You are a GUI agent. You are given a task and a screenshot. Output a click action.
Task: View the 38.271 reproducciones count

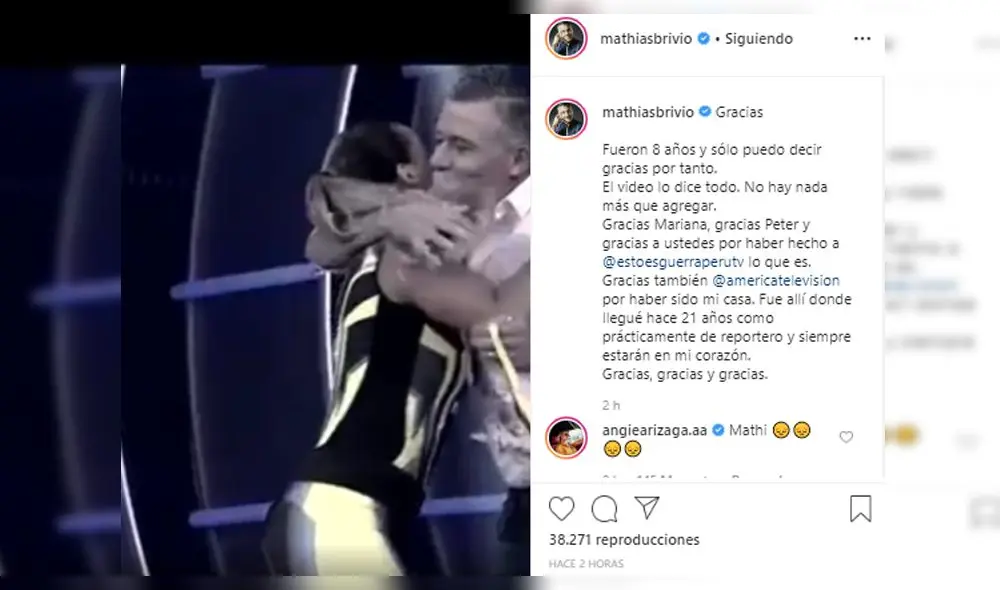click(624, 540)
